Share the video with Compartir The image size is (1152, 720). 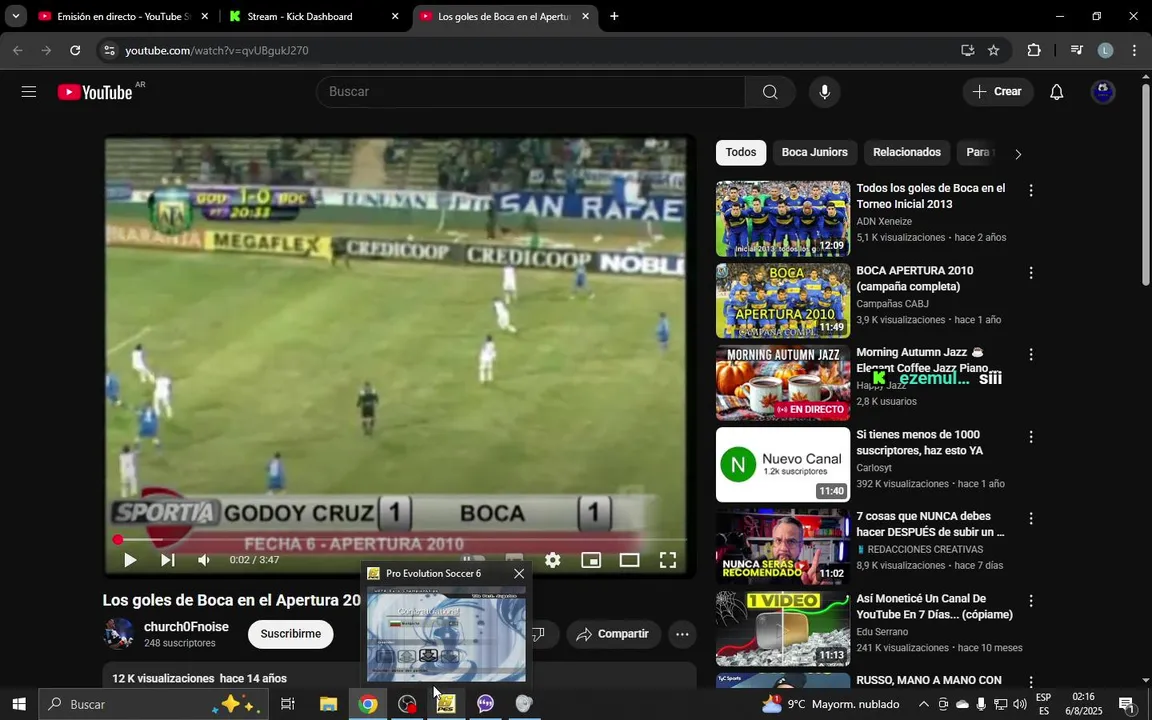click(613, 633)
